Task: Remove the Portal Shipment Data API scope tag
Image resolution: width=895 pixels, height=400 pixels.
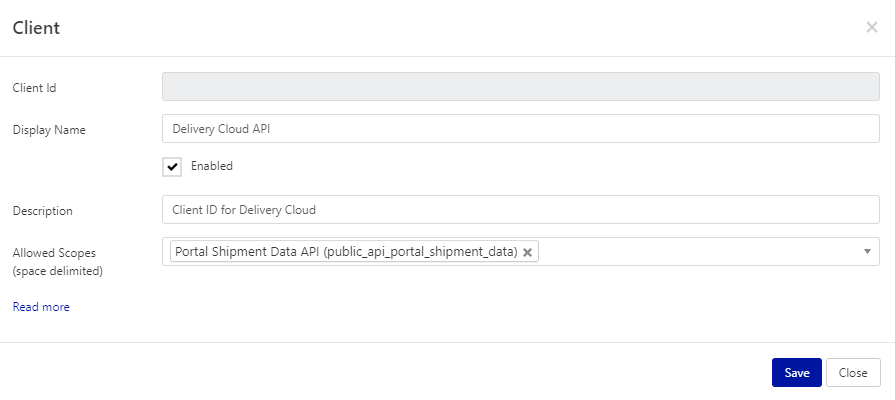Action: click(x=528, y=252)
